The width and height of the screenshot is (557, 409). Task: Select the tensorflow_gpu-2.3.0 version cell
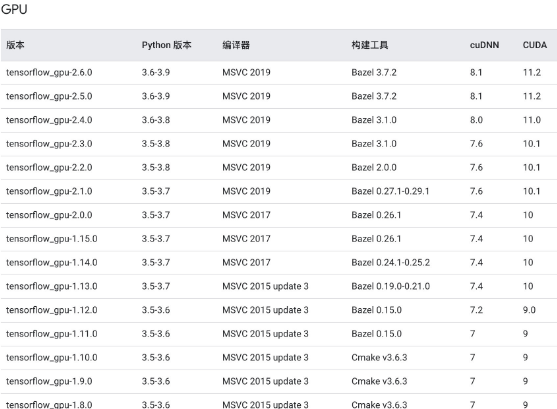click(x=49, y=144)
